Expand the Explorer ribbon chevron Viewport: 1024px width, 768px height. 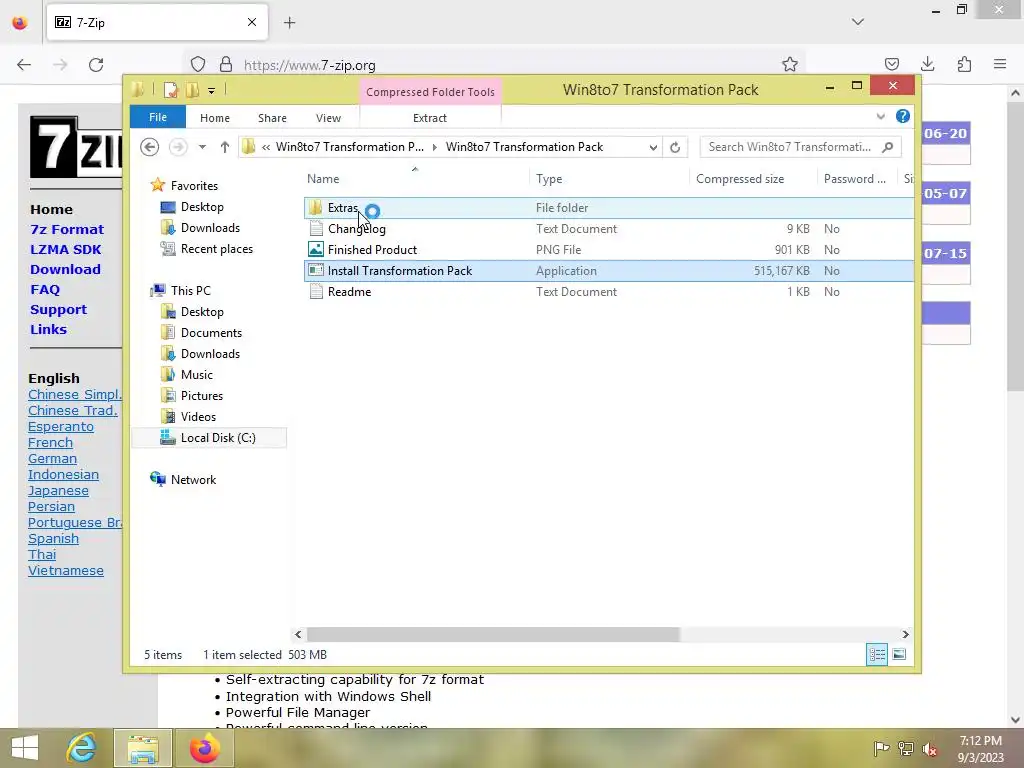click(x=880, y=116)
